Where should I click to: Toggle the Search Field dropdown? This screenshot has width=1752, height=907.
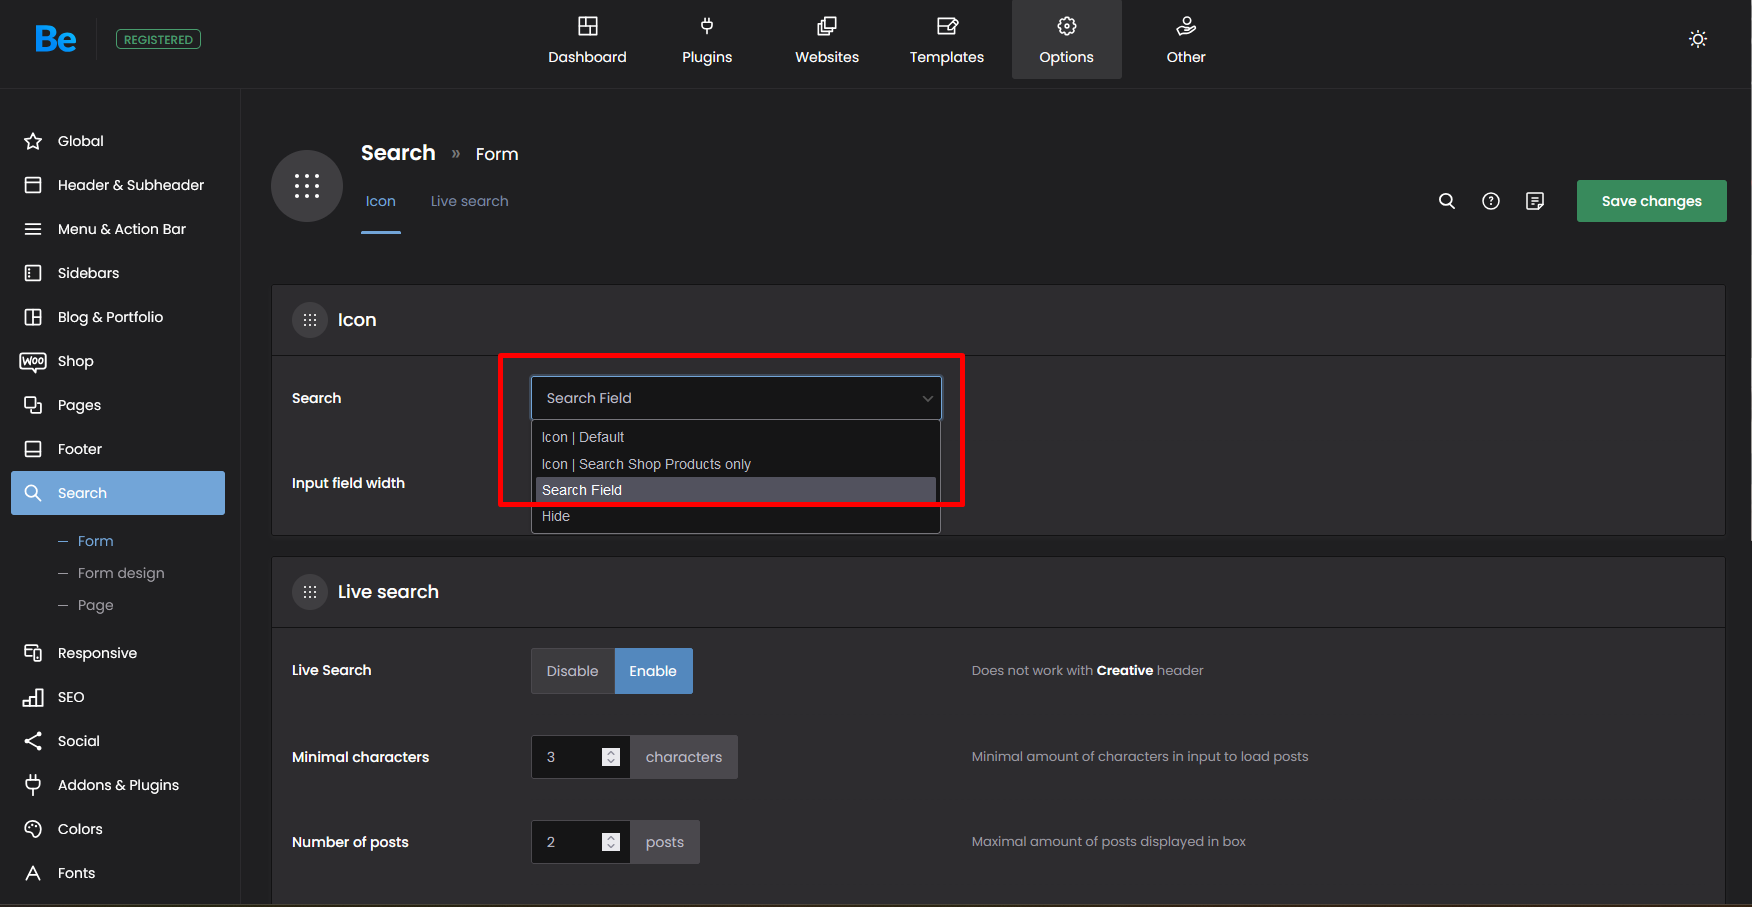(x=736, y=398)
